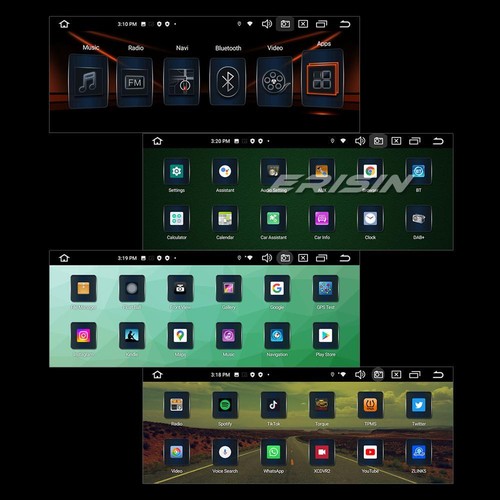Launch the Twitter app
The height and width of the screenshot is (500, 500).
tap(419, 405)
